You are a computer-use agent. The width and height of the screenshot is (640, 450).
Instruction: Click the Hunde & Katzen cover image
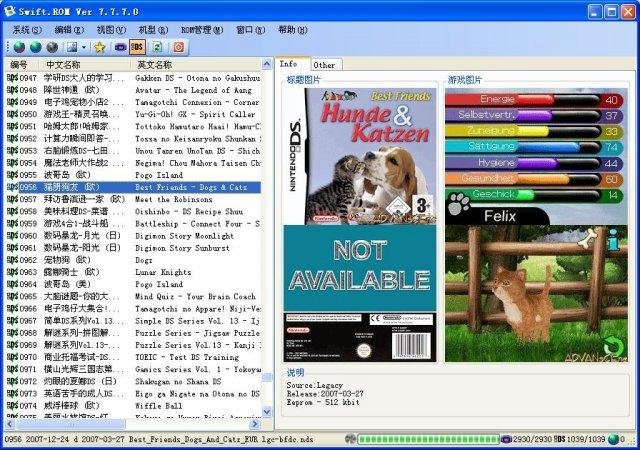[360, 156]
